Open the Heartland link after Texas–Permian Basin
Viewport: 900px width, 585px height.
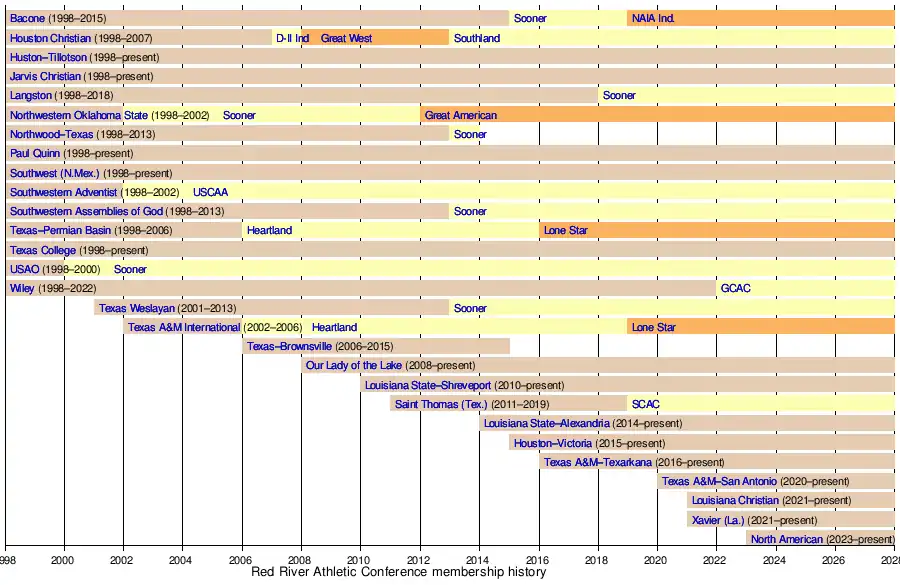pyautogui.click(x=269, y=230)
